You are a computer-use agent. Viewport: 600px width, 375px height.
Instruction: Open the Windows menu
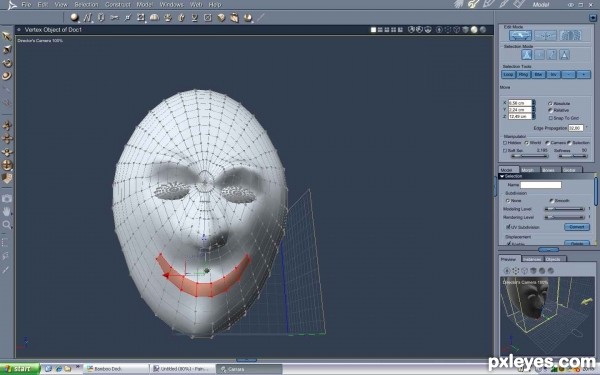171,5
